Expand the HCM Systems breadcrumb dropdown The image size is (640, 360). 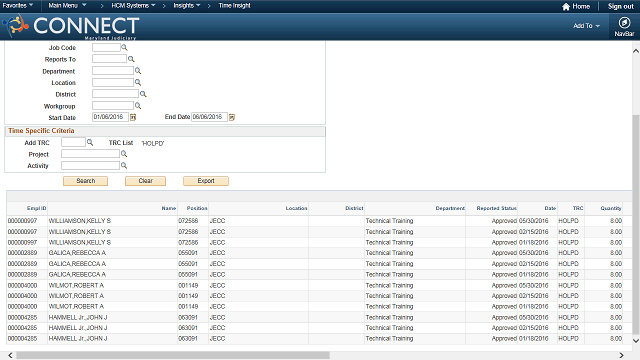(x=133, y=5)
